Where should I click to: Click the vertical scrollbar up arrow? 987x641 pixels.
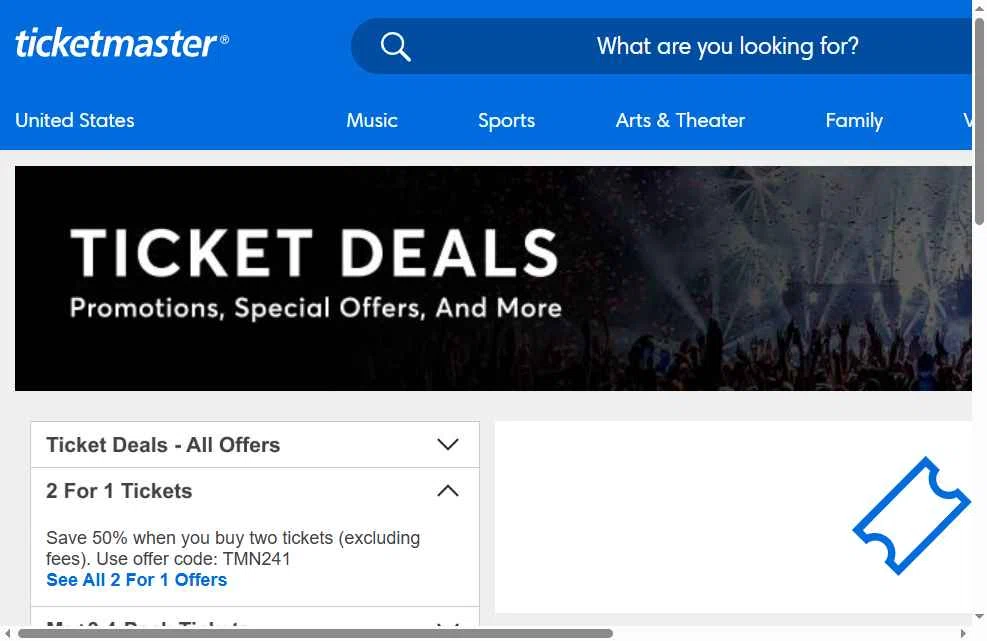click(979, 8)
